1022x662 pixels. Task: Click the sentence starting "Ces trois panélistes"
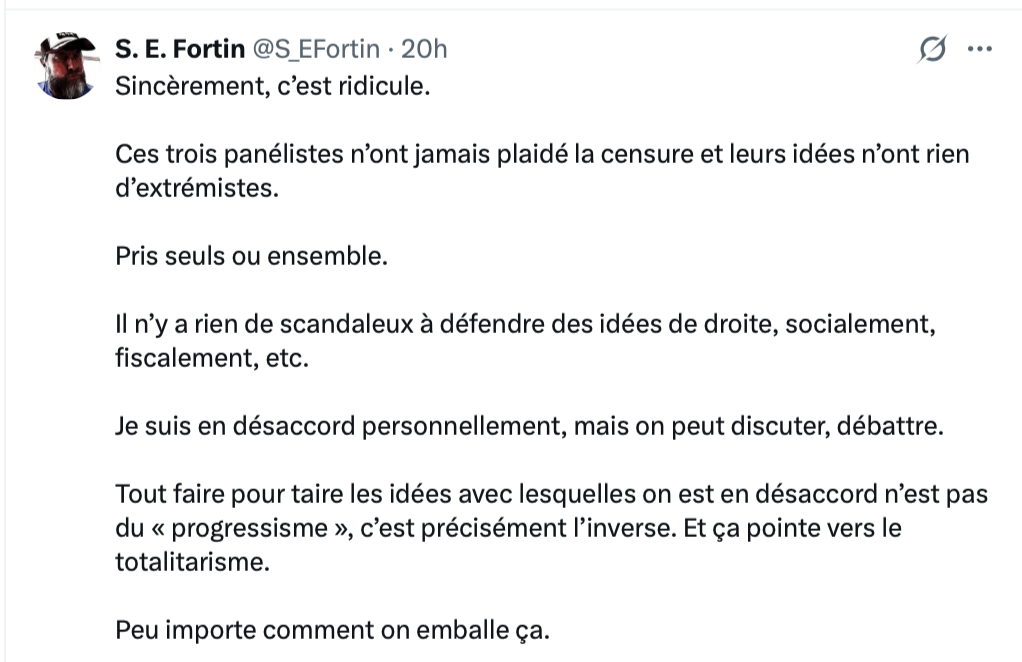coord(542,155)
